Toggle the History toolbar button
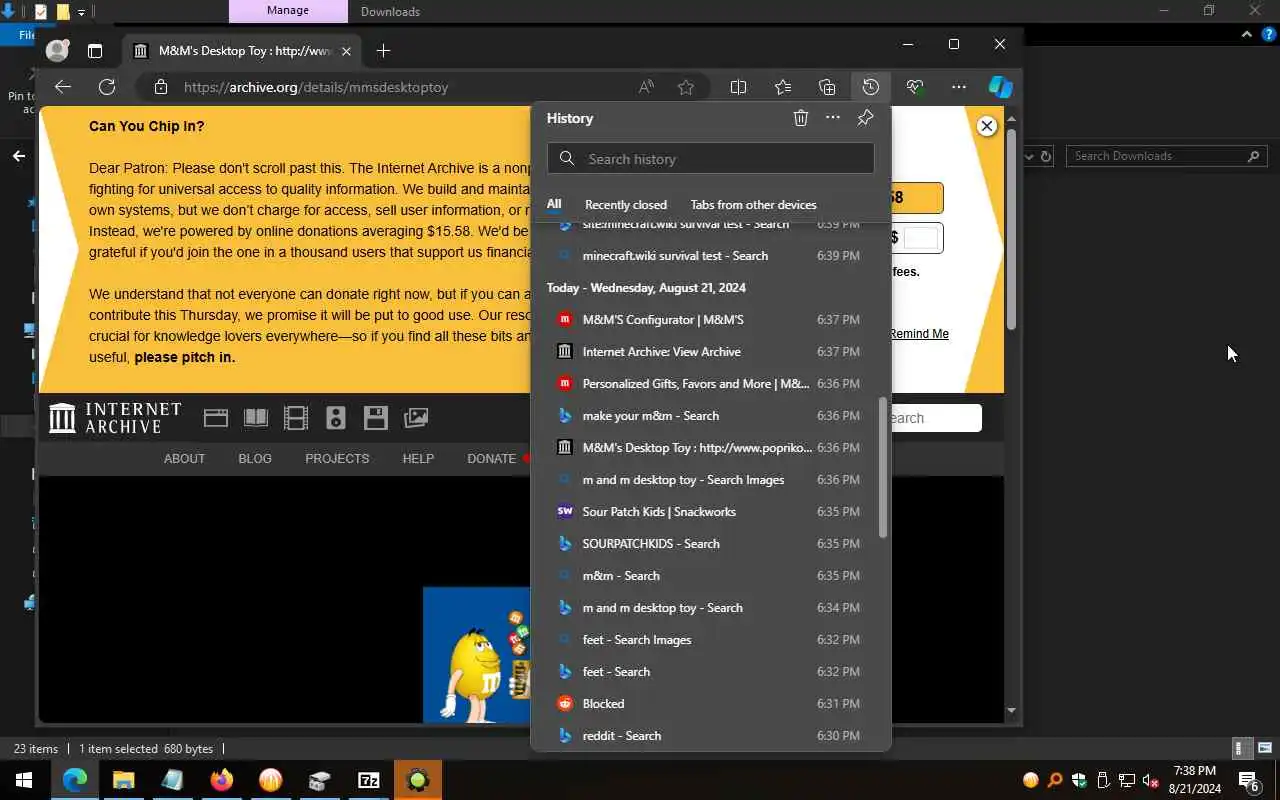Viewport: 1280px width, 800px height. click(x=871, y=87)
